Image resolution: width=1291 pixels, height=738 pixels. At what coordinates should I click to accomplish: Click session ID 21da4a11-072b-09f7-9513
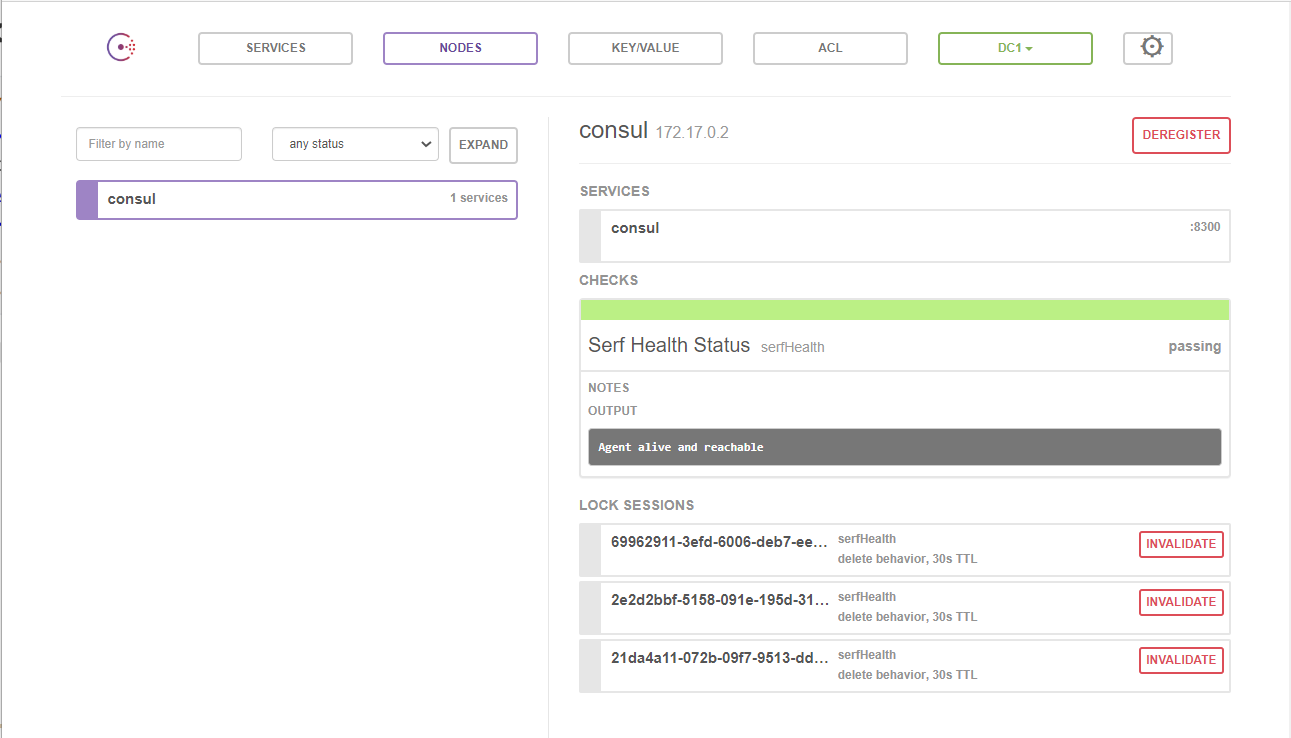[x=720, y=658]
